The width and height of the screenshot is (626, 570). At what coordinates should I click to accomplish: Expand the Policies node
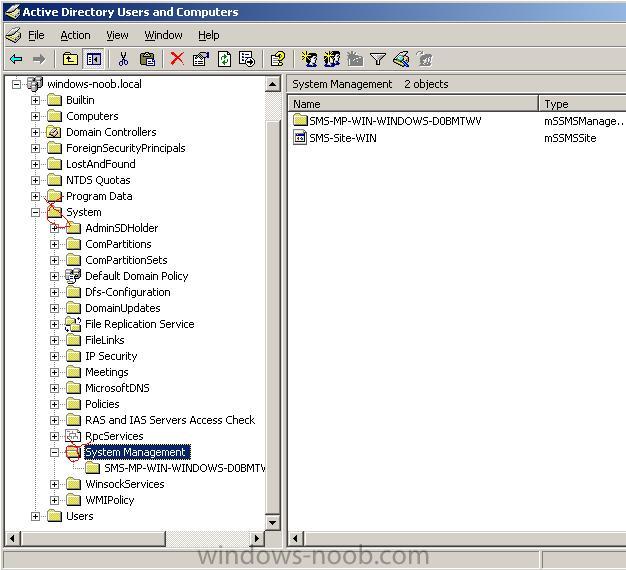click(x=54, y=404)
